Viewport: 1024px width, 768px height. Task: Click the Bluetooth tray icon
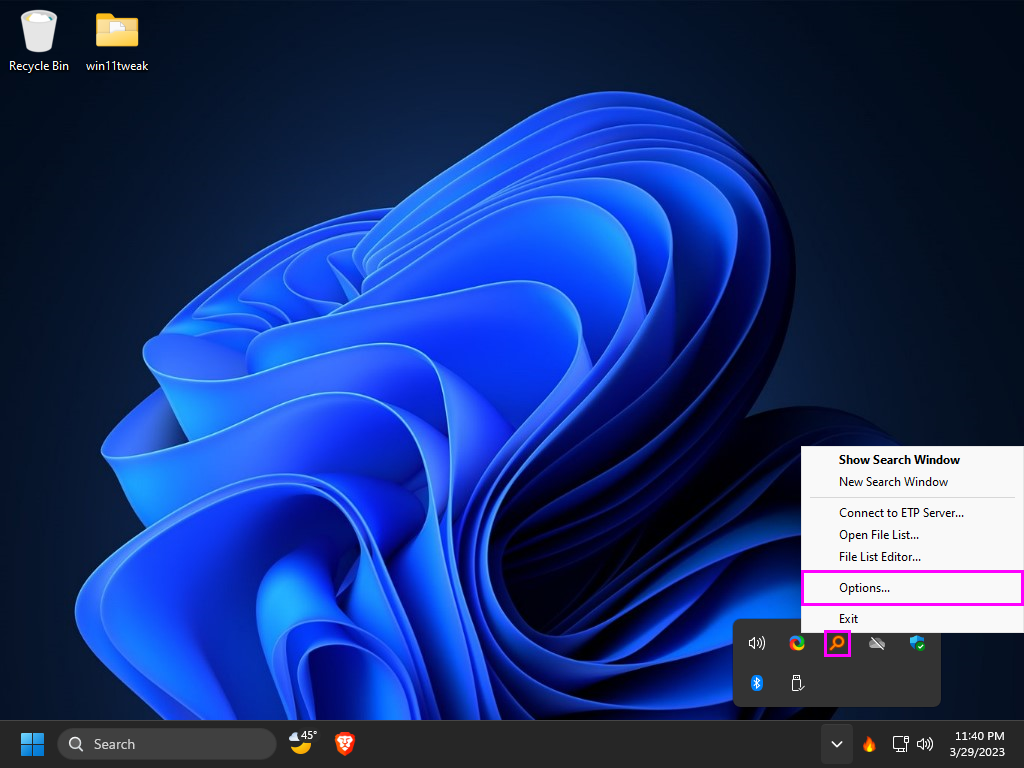[756, 683]
